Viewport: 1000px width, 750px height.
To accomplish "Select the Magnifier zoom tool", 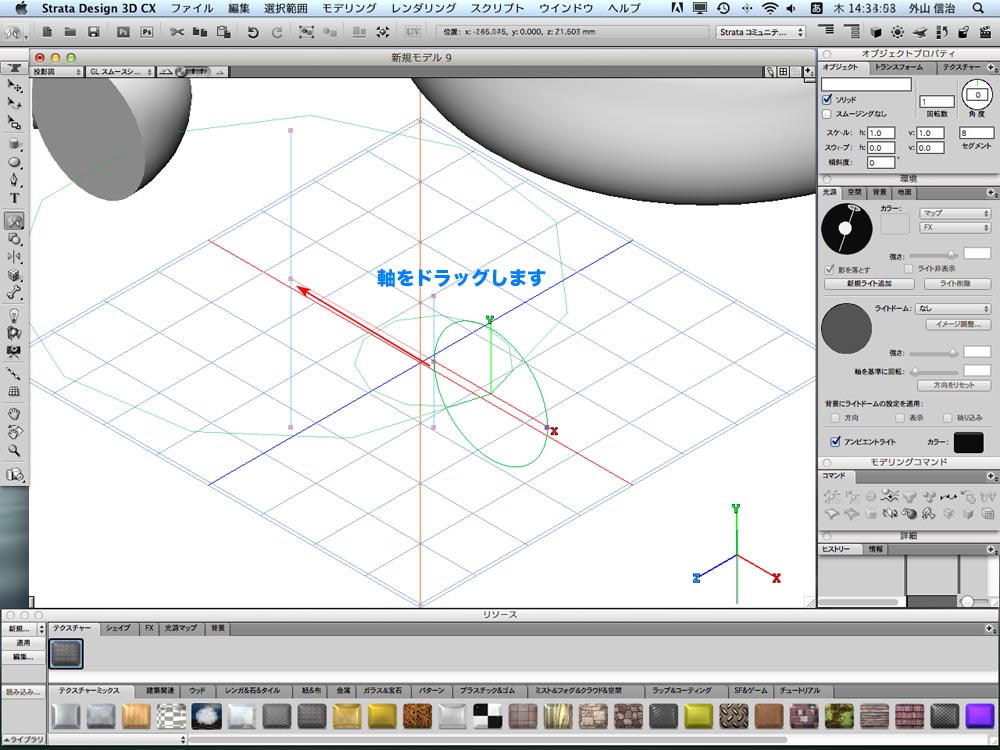I will (x=14, y=450).
